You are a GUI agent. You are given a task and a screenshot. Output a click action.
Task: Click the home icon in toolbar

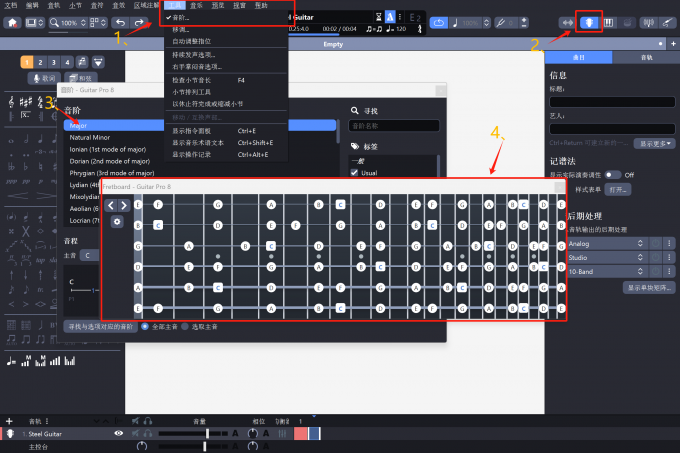(14, 22)
